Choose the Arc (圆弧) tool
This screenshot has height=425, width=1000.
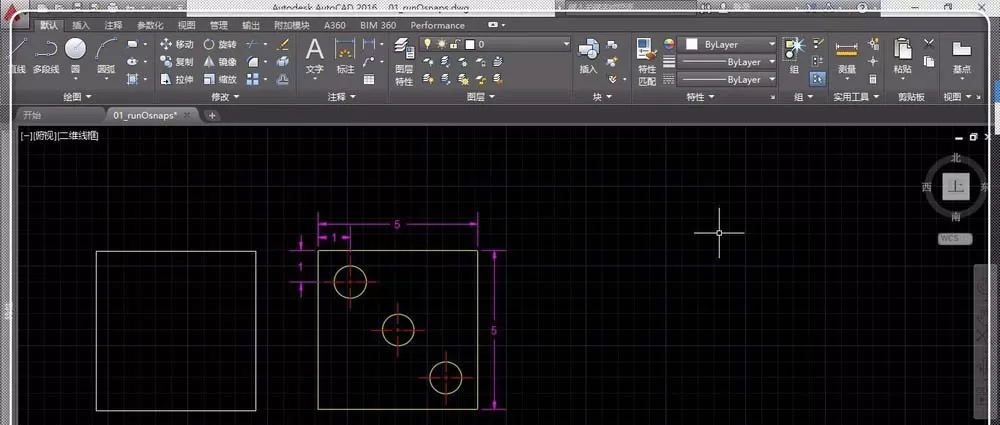point(106,56)
